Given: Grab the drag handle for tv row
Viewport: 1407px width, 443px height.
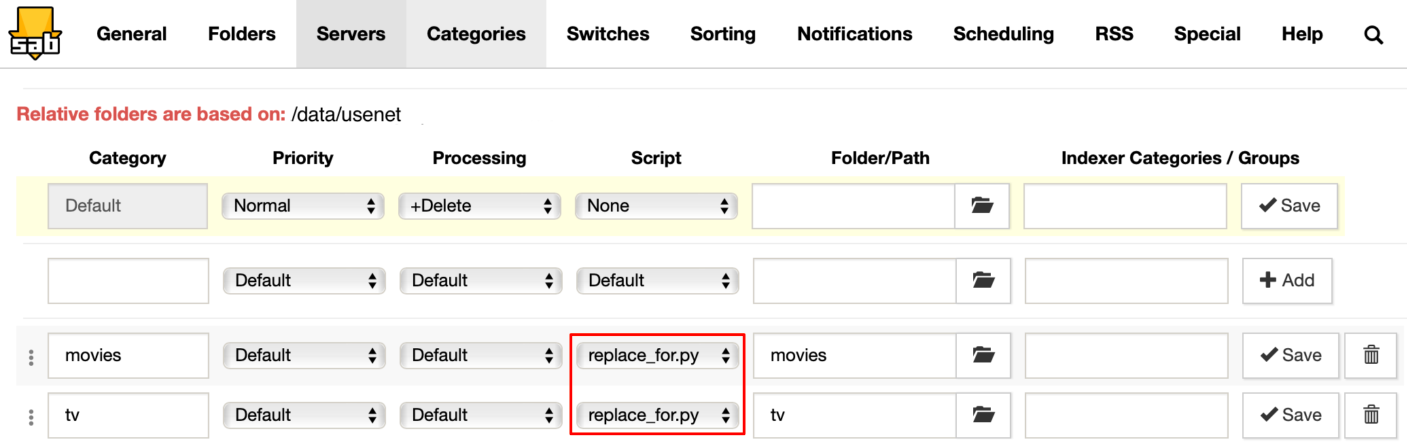Looking at the screenshot, I should pos(31,416).
